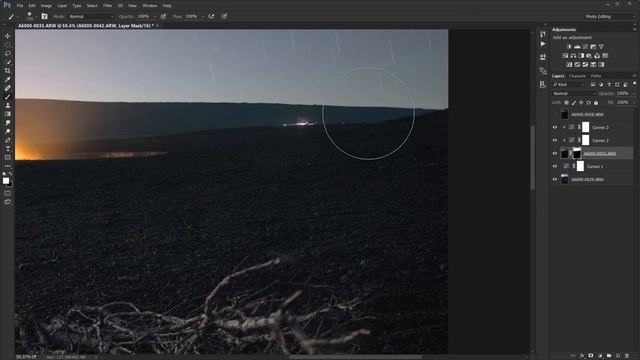Image resolution: width=640 pixels, height=360 pixels.
Task: Hide the A6000-0042.ARW layer
Action: [x=555, y=153]
